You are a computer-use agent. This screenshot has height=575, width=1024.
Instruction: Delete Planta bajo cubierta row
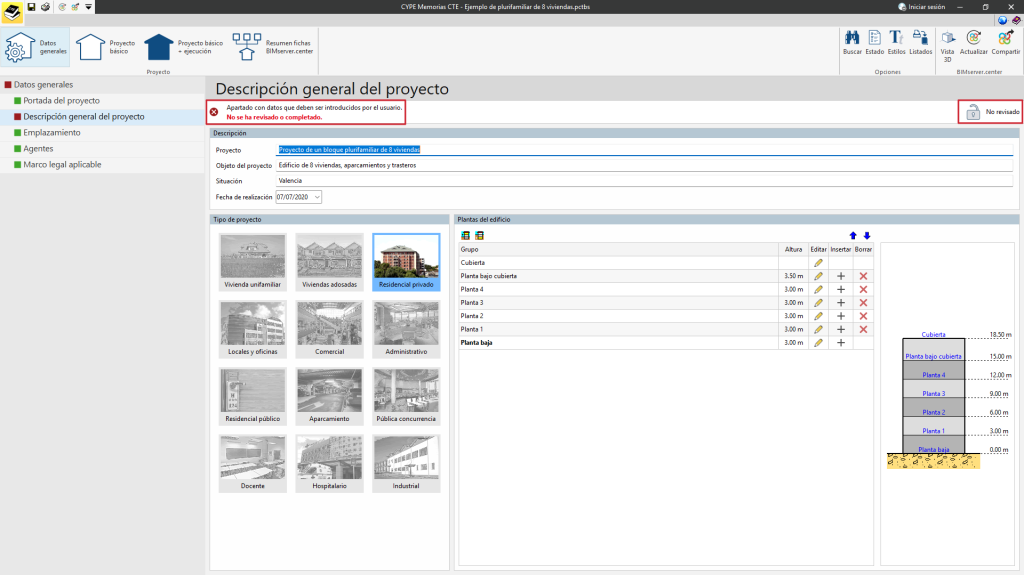click(x=863, y=276)
